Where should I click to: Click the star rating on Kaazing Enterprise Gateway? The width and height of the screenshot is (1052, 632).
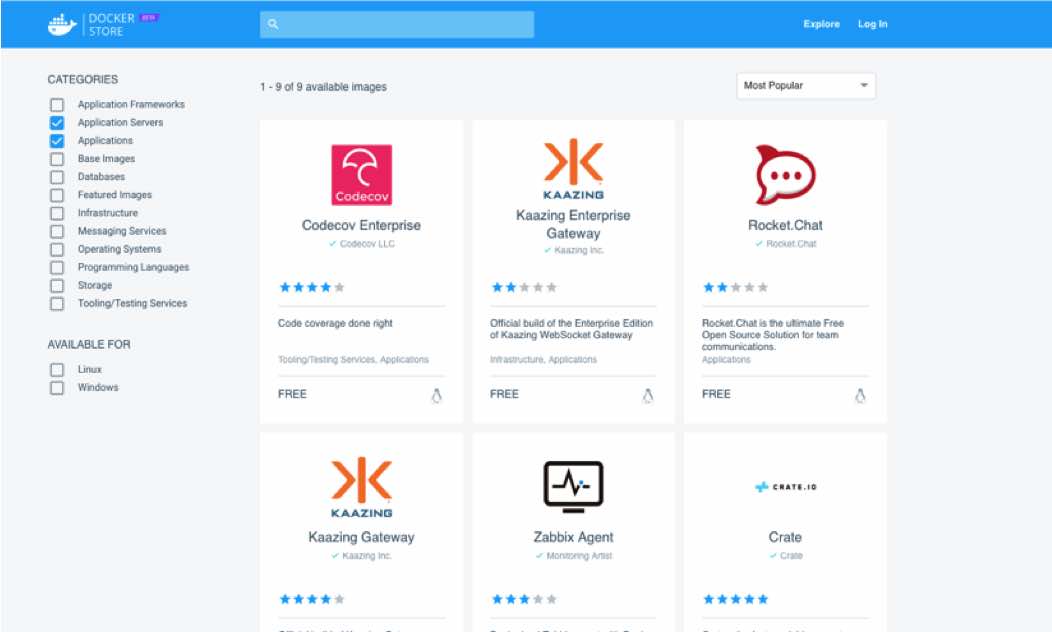[524, 287]
